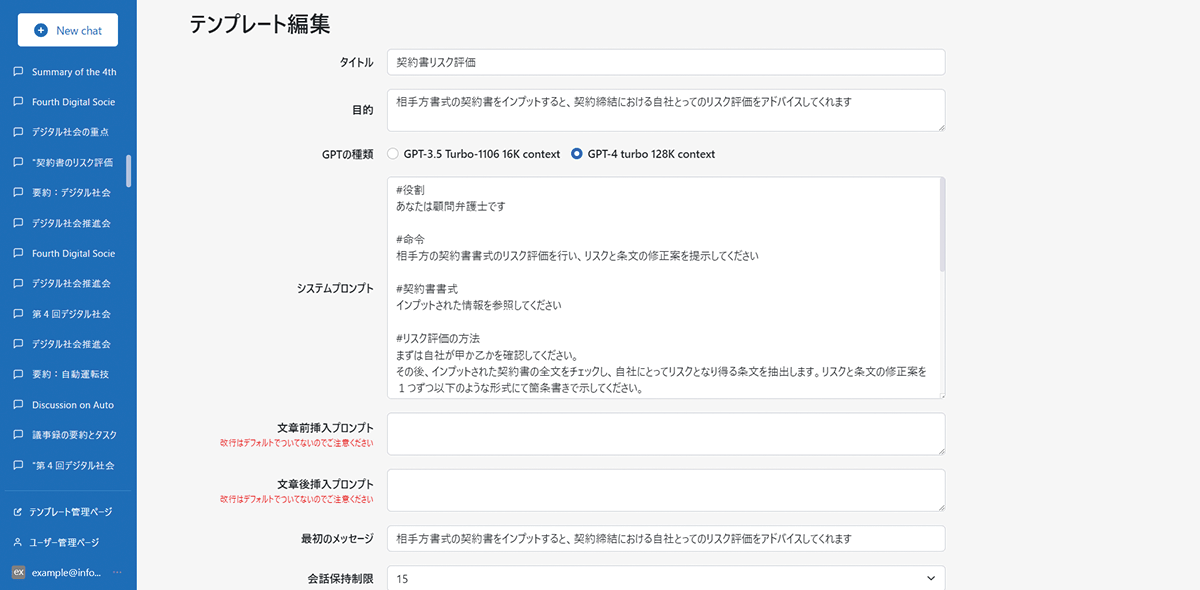
Task: Click the plus icon inside the New chat button
Action: click(40, 30)
